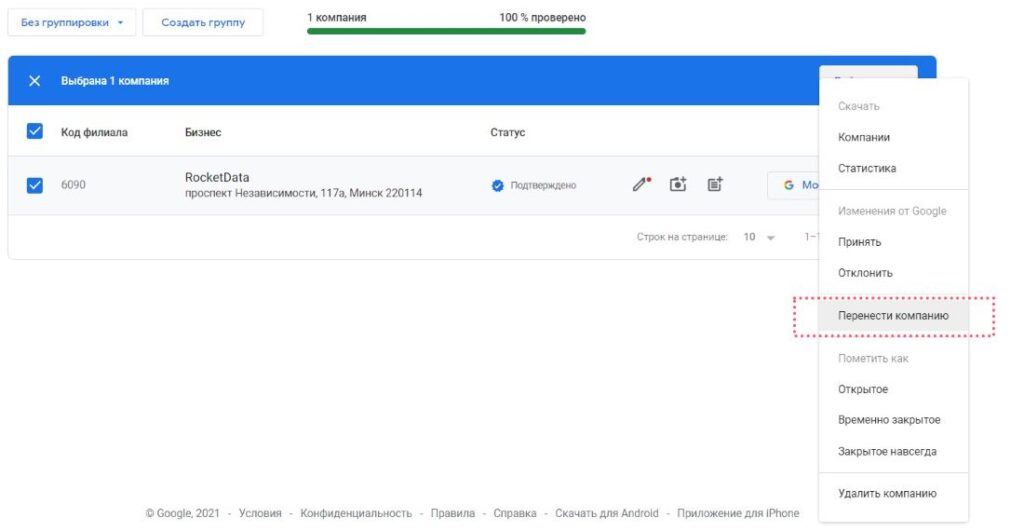Click the Создать группу button
Viewport: 1024px width, 531px height.
tap(203, 22)
